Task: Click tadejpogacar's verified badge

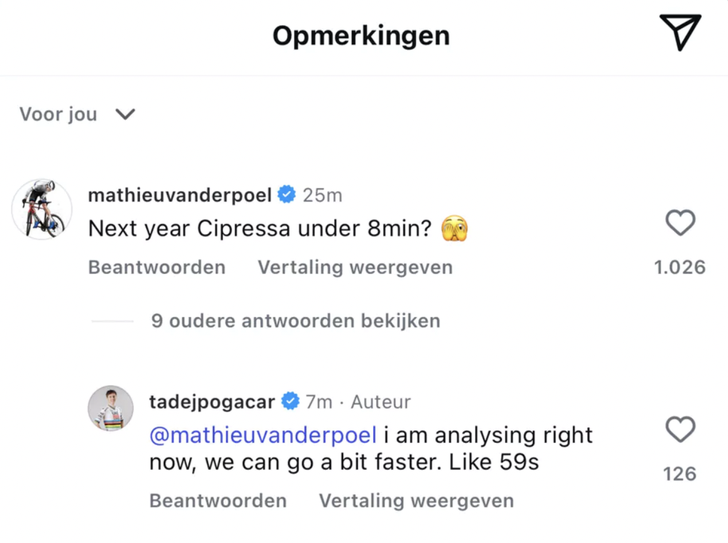Action: pos(291,402)
